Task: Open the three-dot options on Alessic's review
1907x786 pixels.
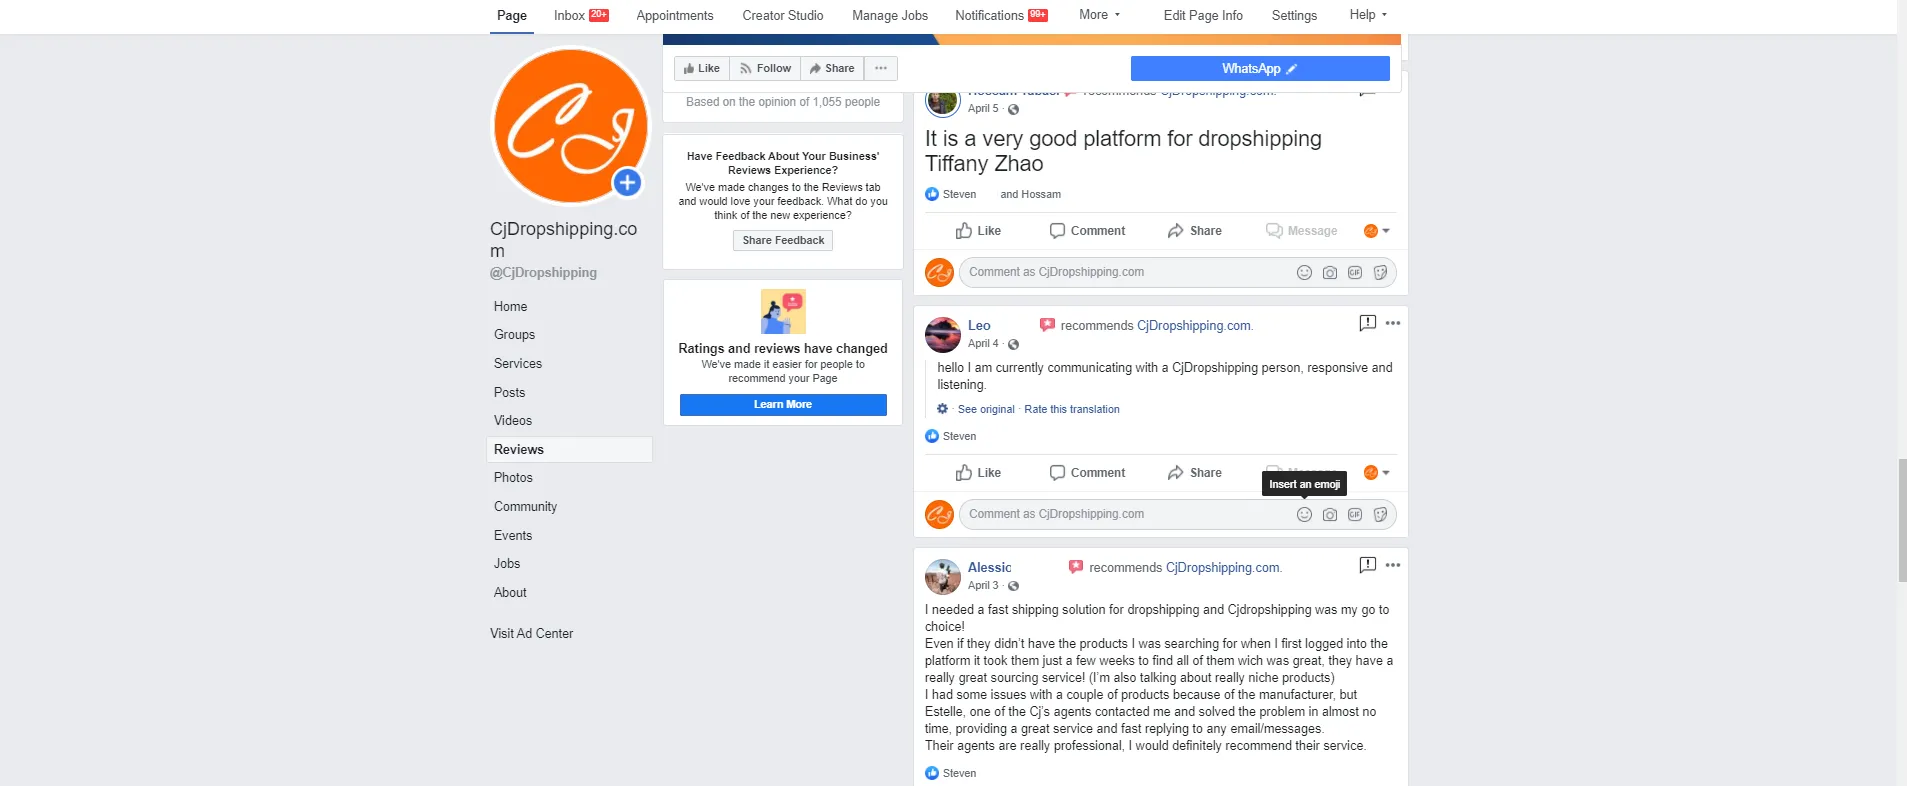Action: 1393,565
